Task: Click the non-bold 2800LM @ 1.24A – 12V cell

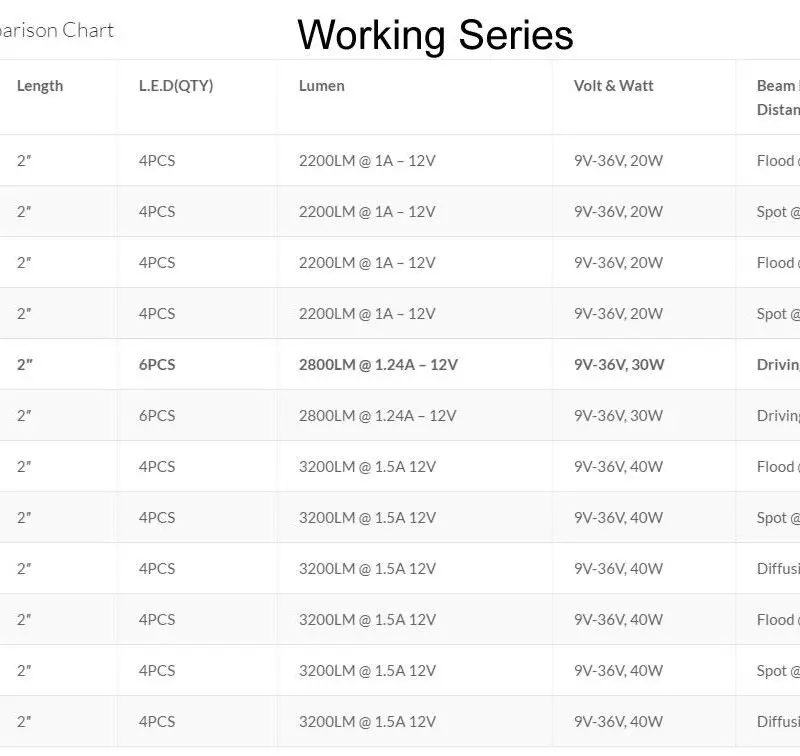Action: click(378, 416)
